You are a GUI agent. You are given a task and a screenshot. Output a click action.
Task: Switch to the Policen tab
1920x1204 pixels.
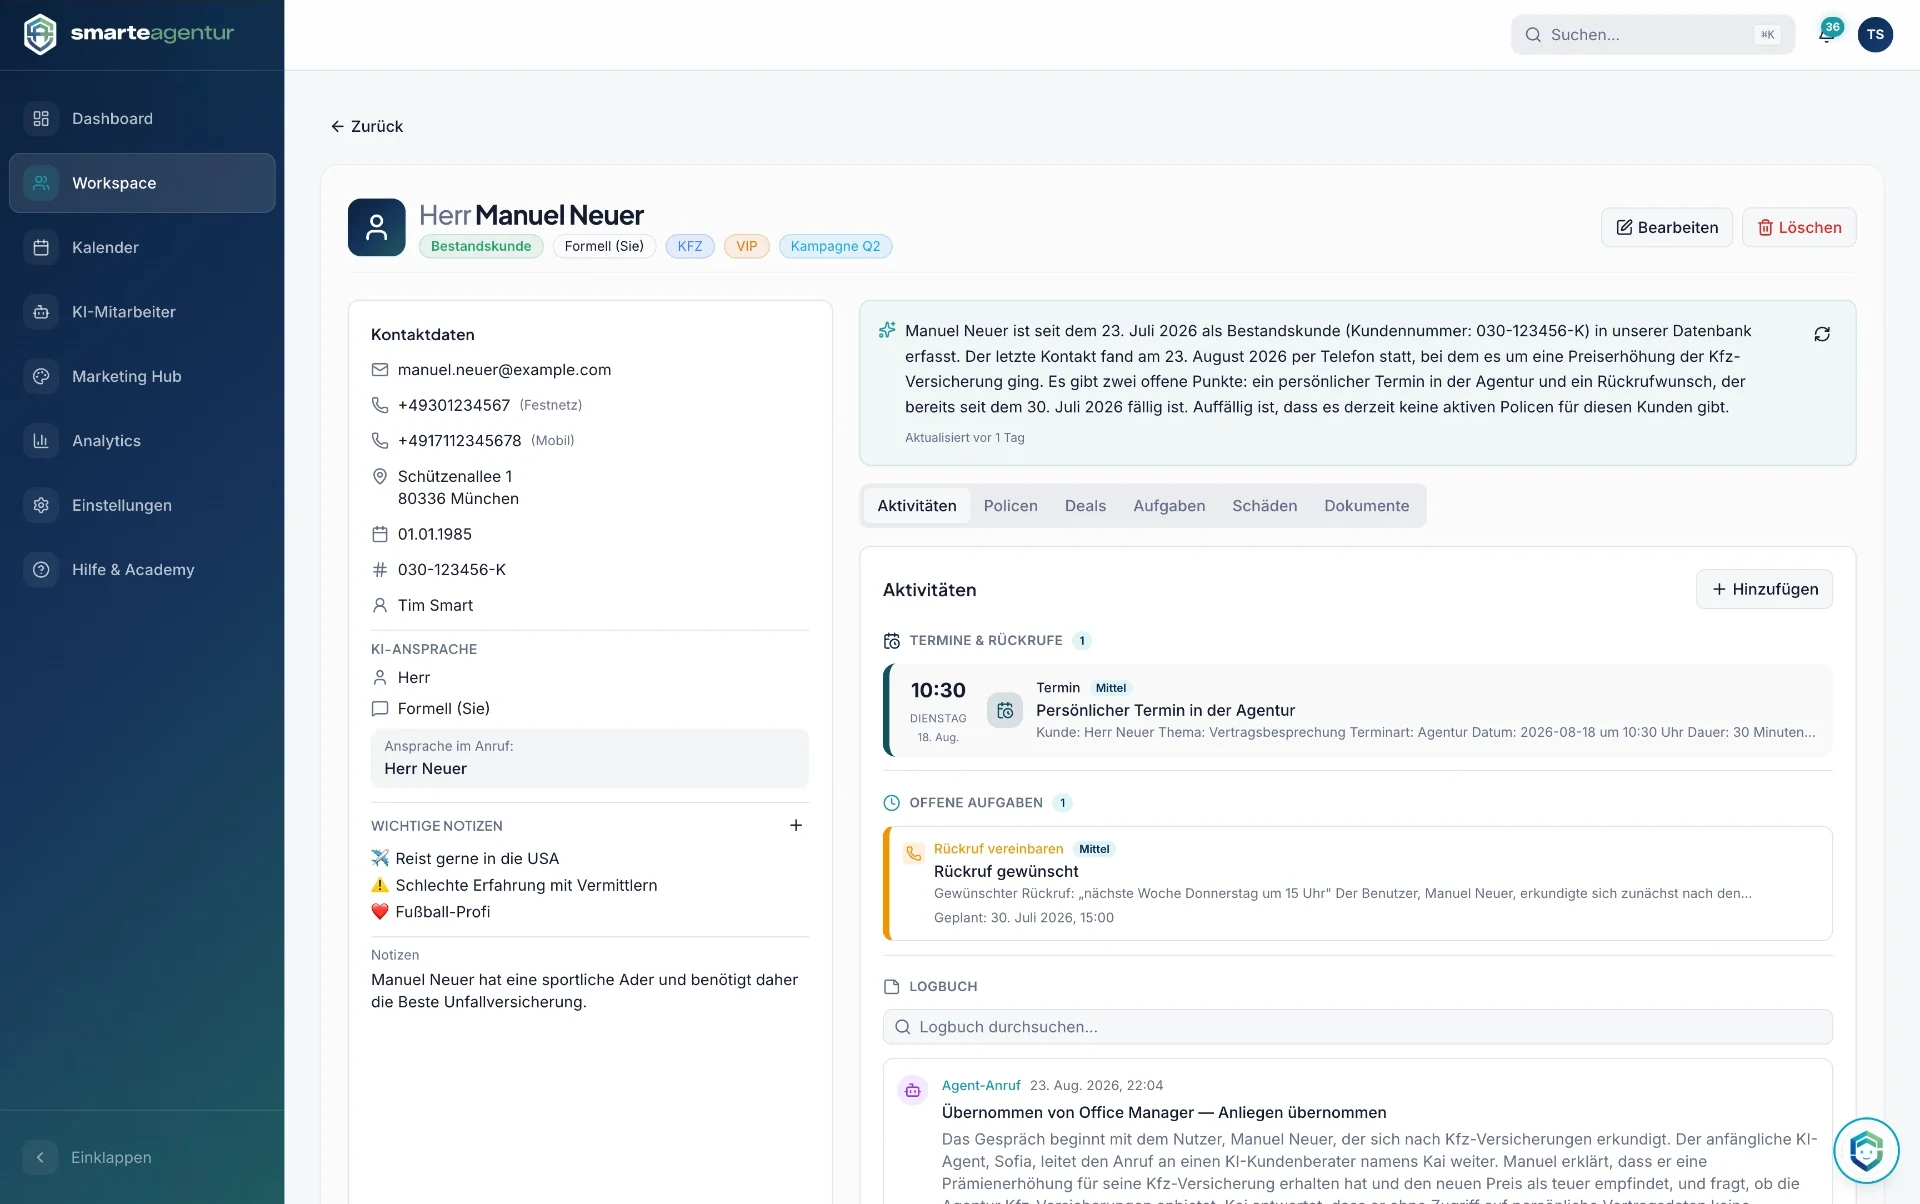click(x=1010, y=506)
